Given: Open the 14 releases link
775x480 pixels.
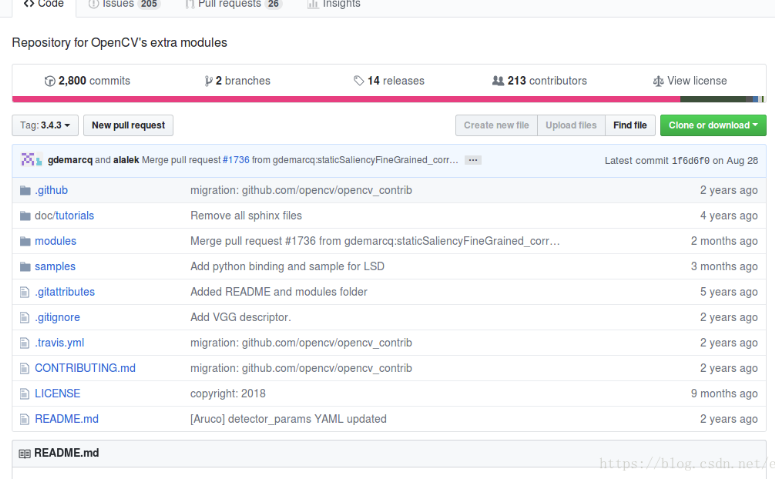Looking at the screenshot, I should [389, 81].
